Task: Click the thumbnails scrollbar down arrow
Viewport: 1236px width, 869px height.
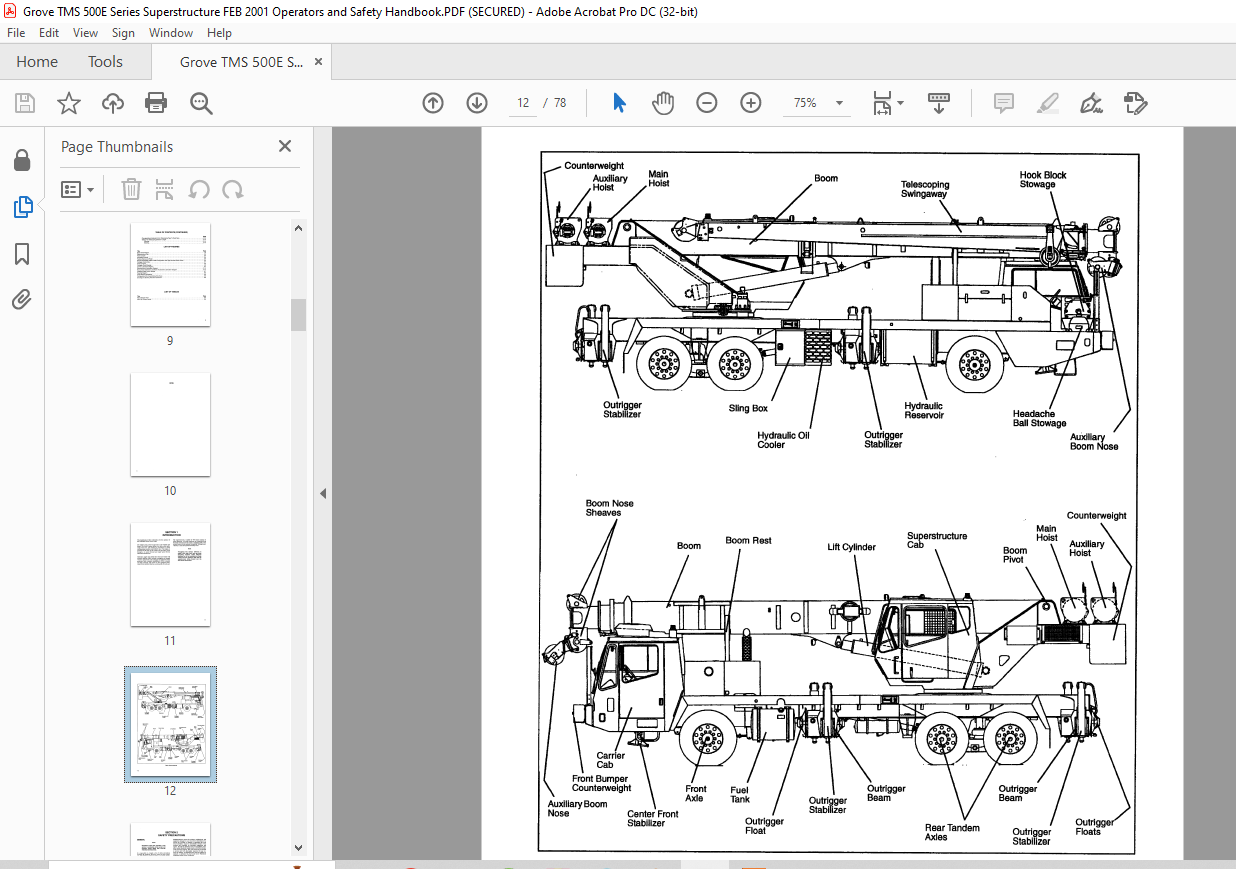Action: click(x=298, y=848)
